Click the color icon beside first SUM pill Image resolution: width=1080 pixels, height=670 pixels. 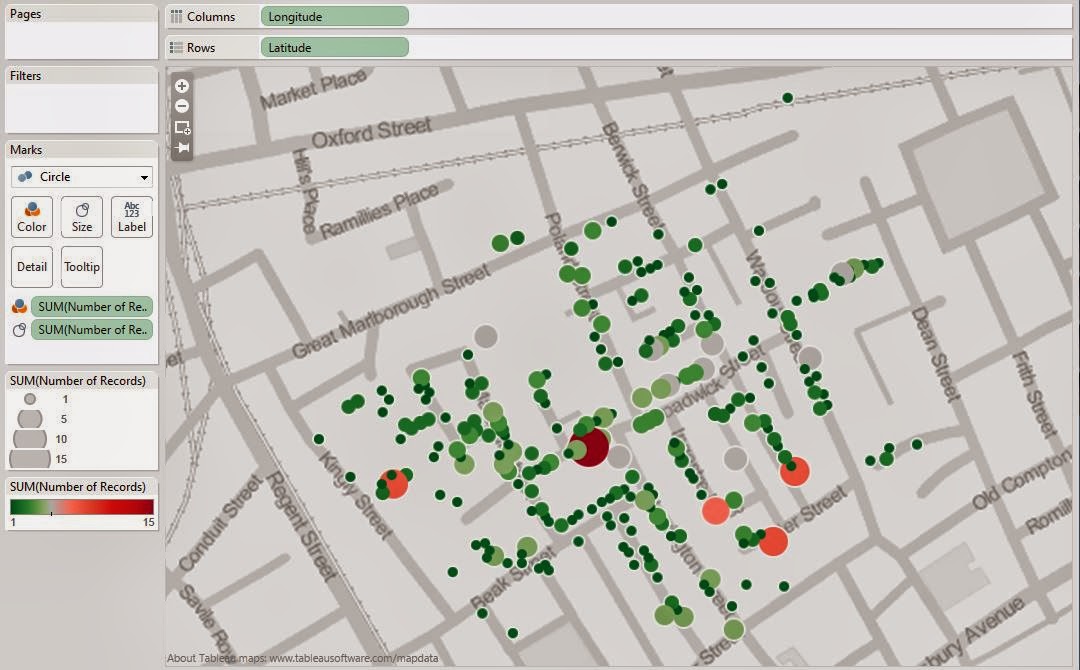[19, 306]
